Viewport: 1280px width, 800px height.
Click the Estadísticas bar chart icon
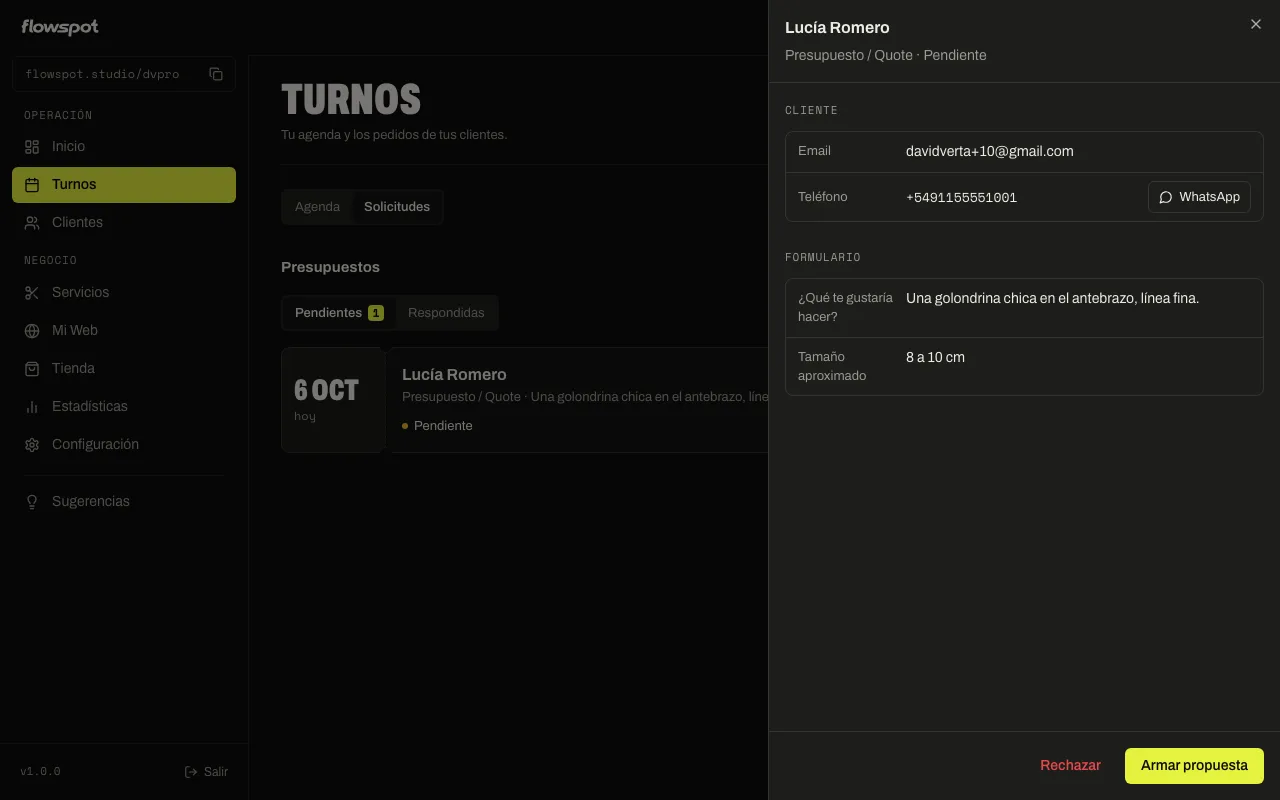(32, 406)
